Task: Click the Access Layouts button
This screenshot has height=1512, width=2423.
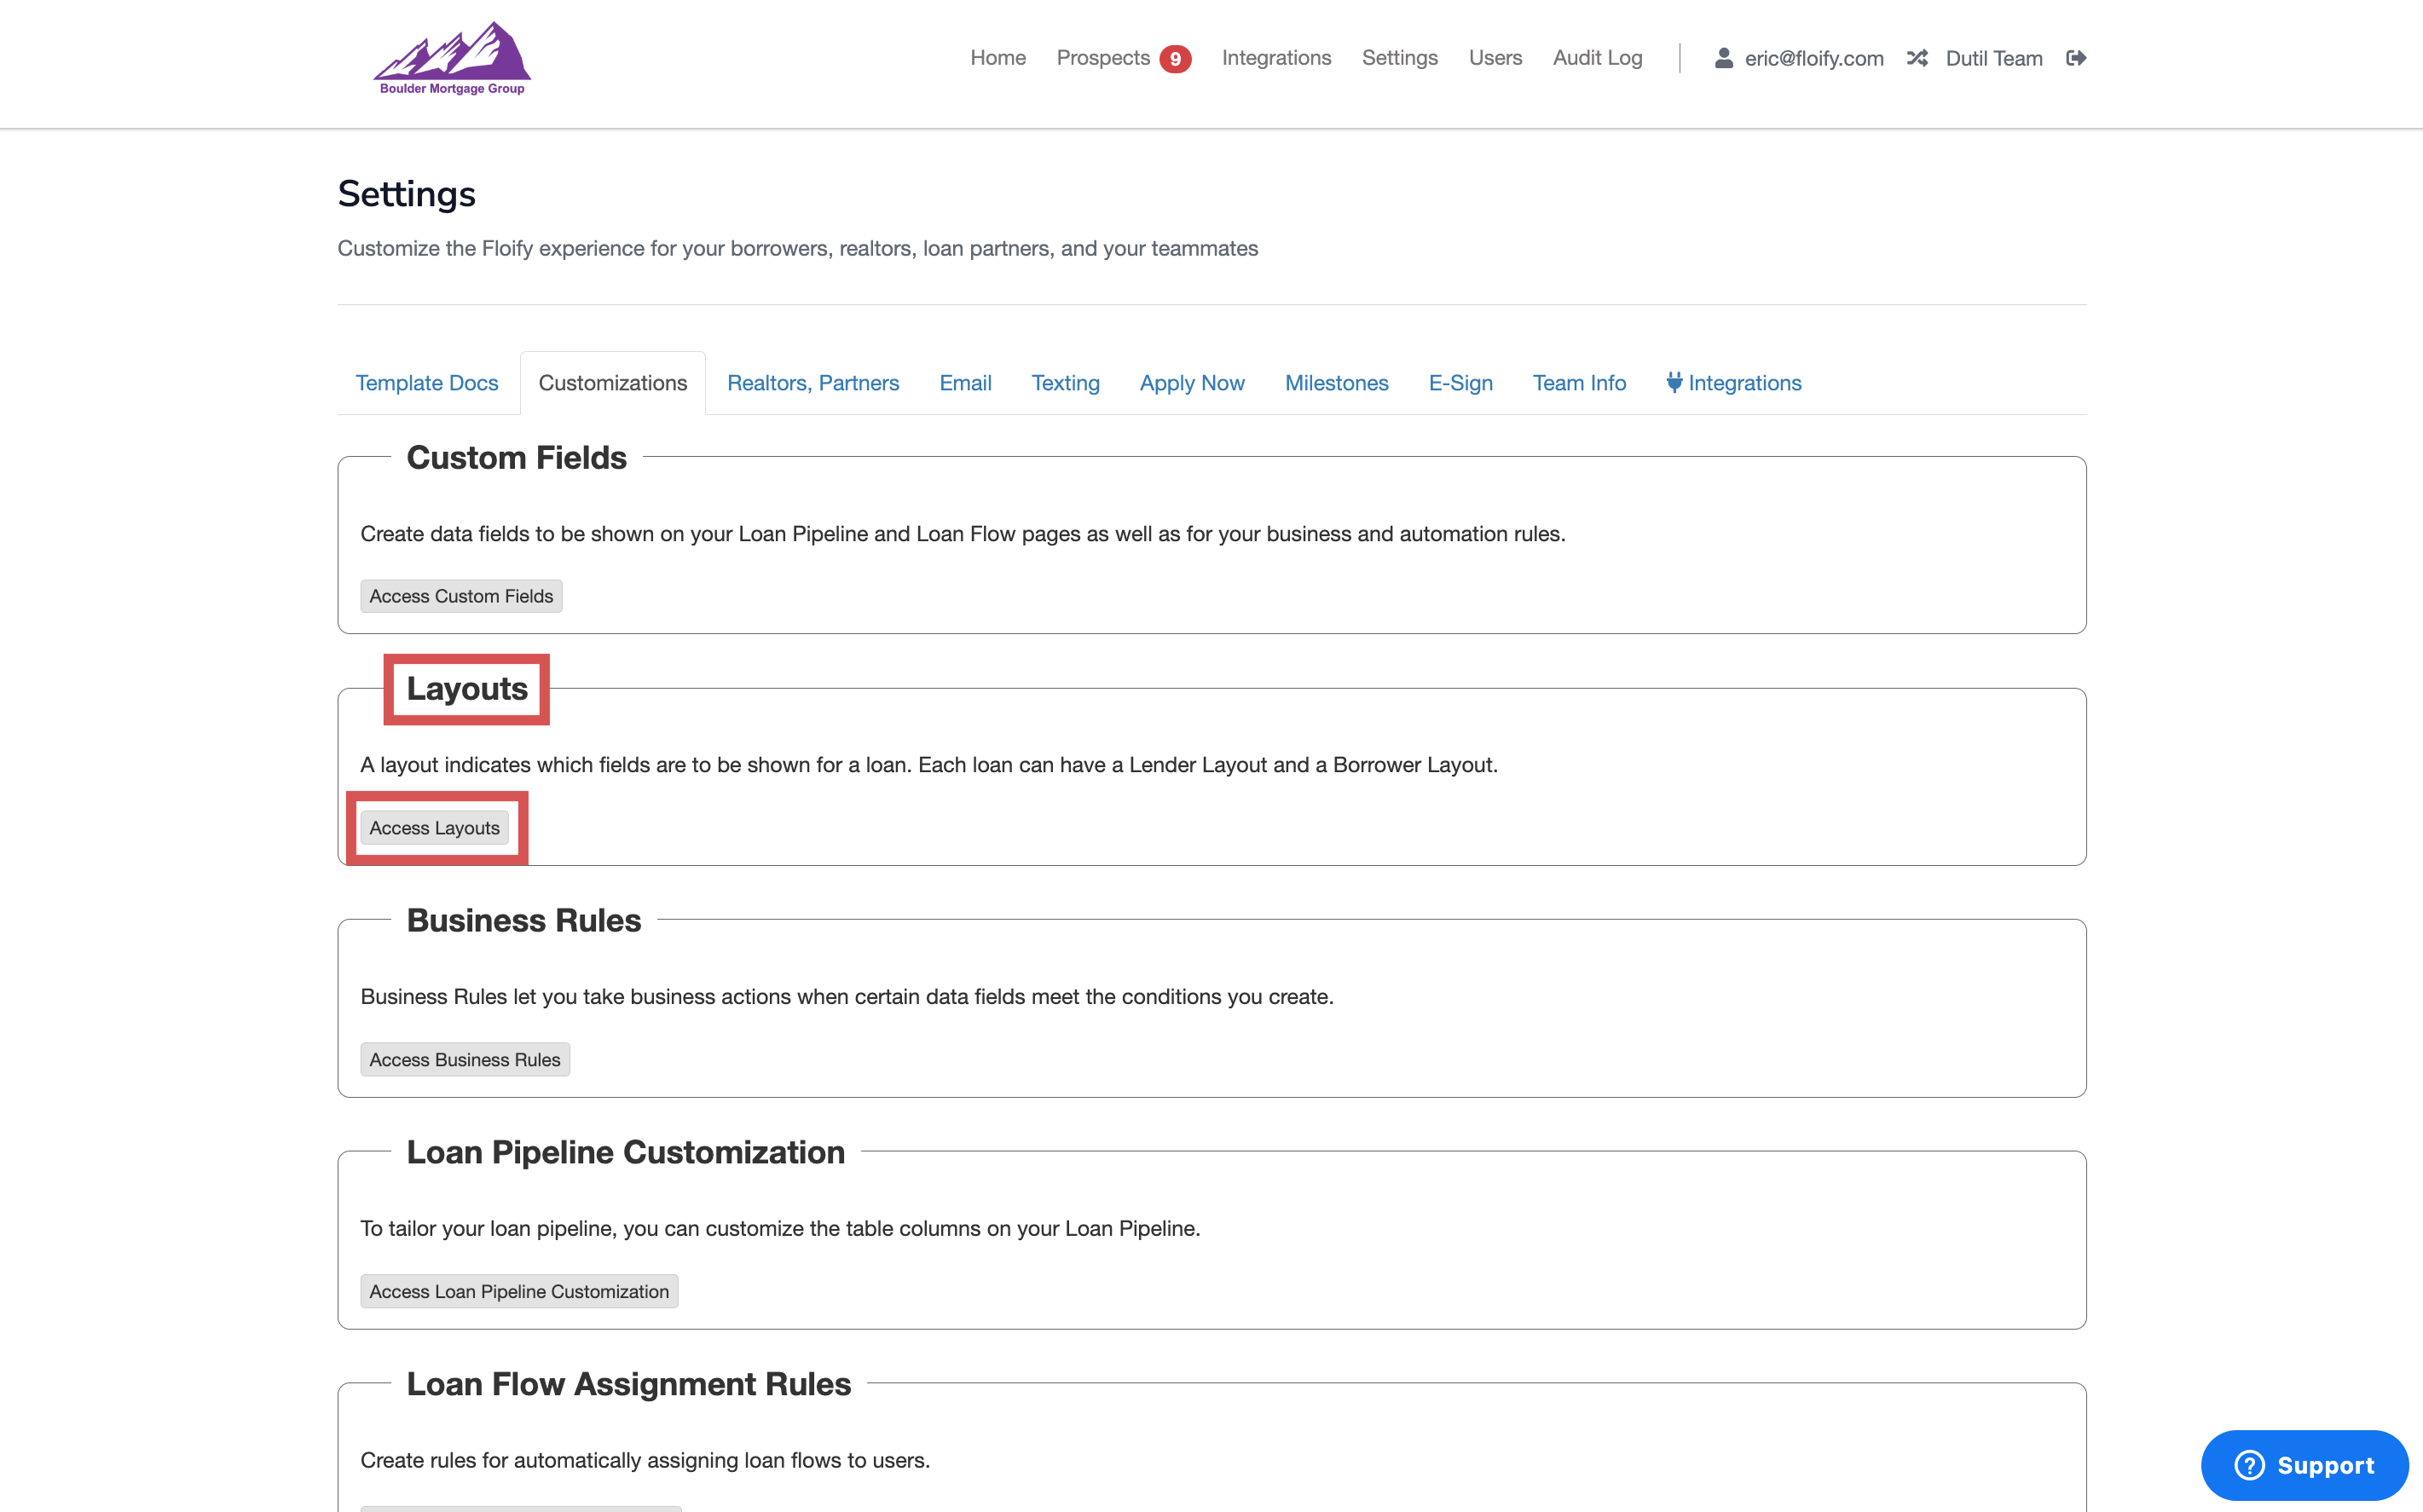Action: coord(434,828)
